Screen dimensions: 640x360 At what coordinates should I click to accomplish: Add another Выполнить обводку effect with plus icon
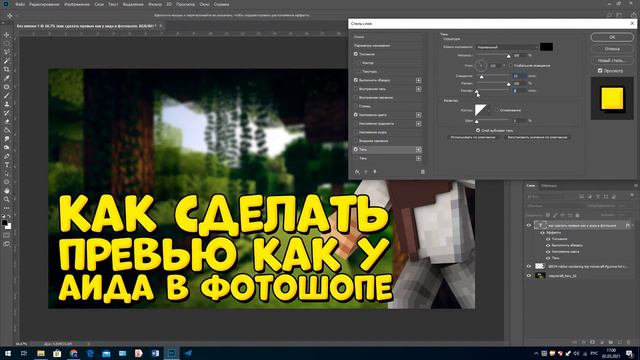[418, 80]
